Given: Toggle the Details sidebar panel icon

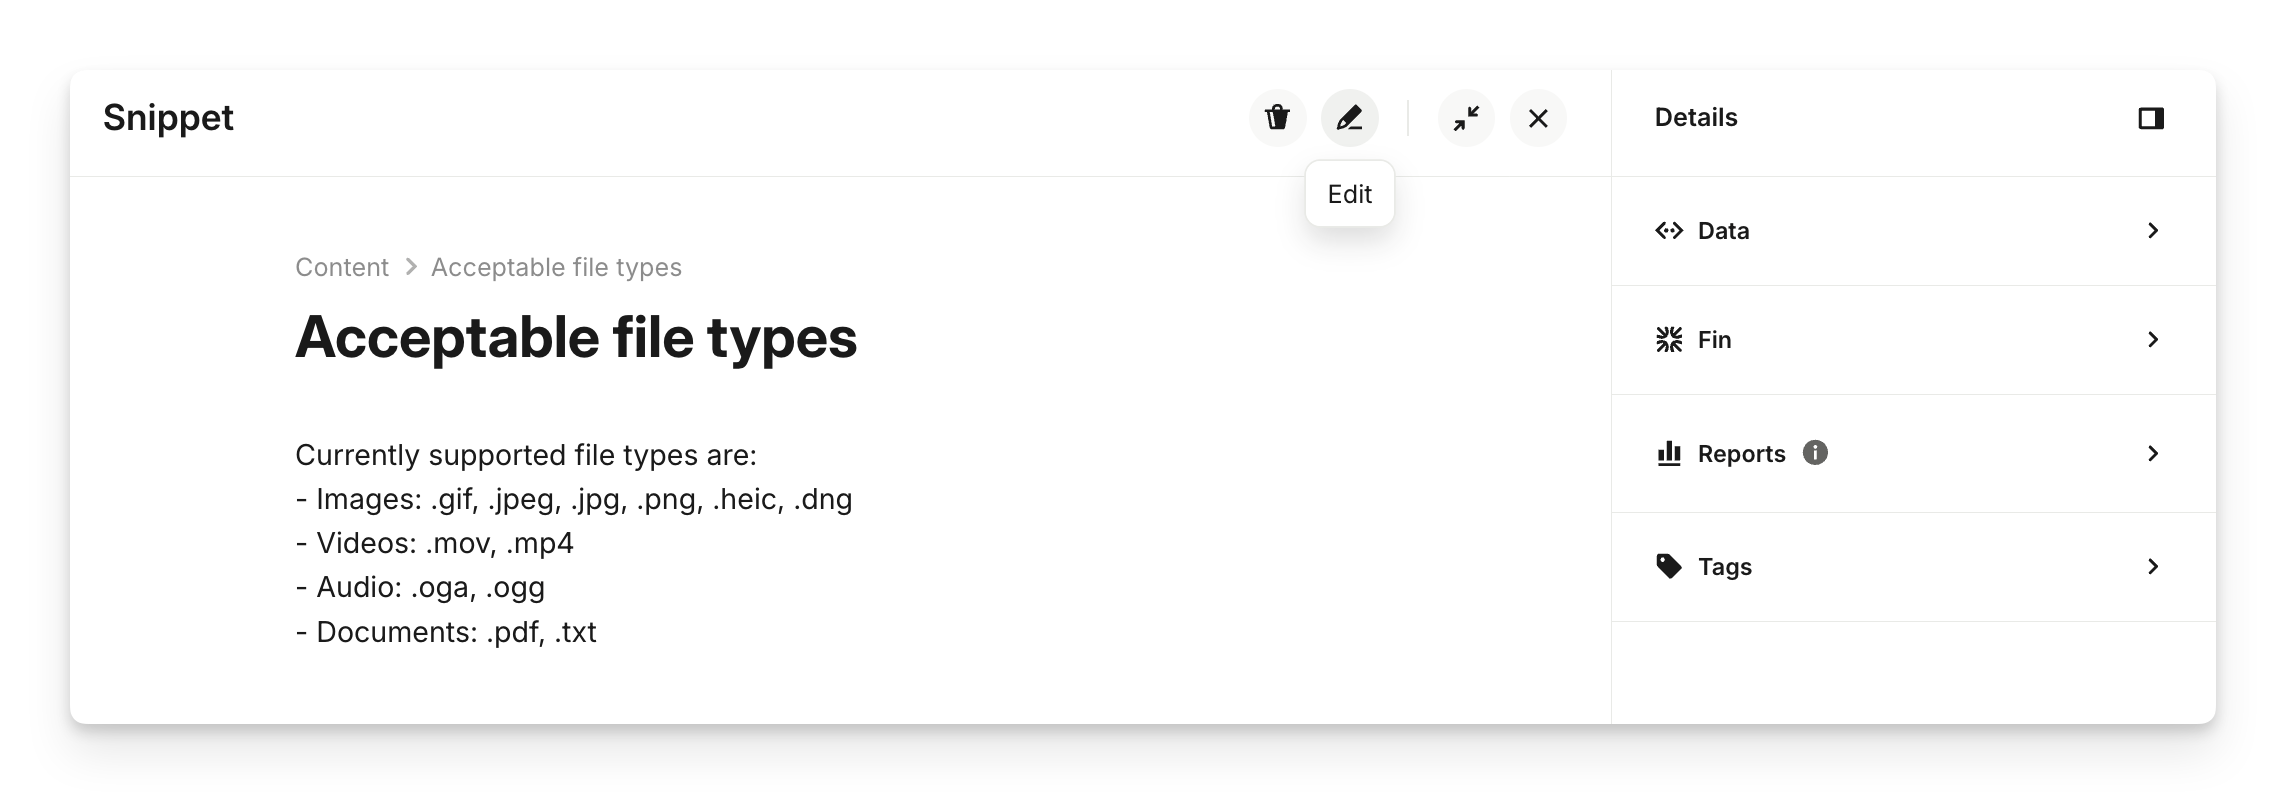Looking at the screenshot, I should pyautogui.click(x=2151, y=118).
